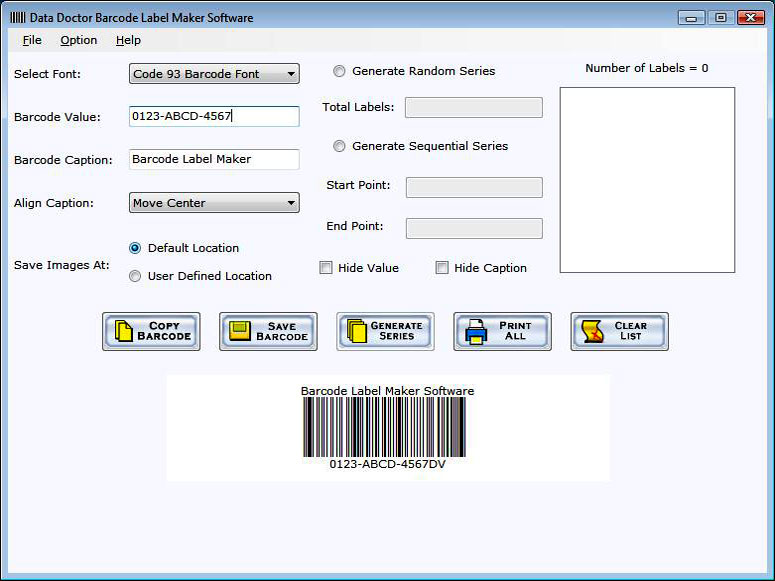Choose Default Location radio option
The width and height of the screenshot is (775, 581).
pos(135,248)
